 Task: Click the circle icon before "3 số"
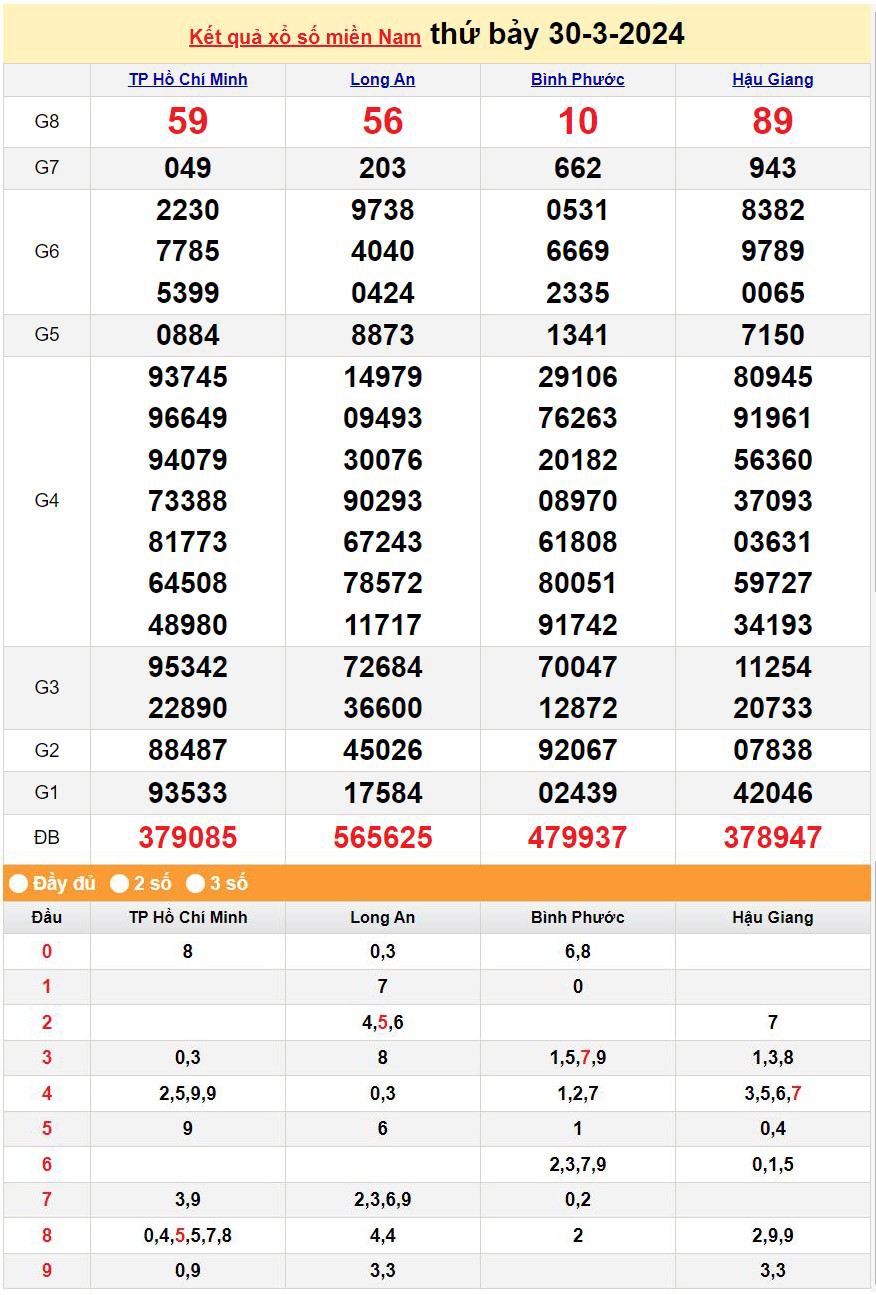click(193, 883)
